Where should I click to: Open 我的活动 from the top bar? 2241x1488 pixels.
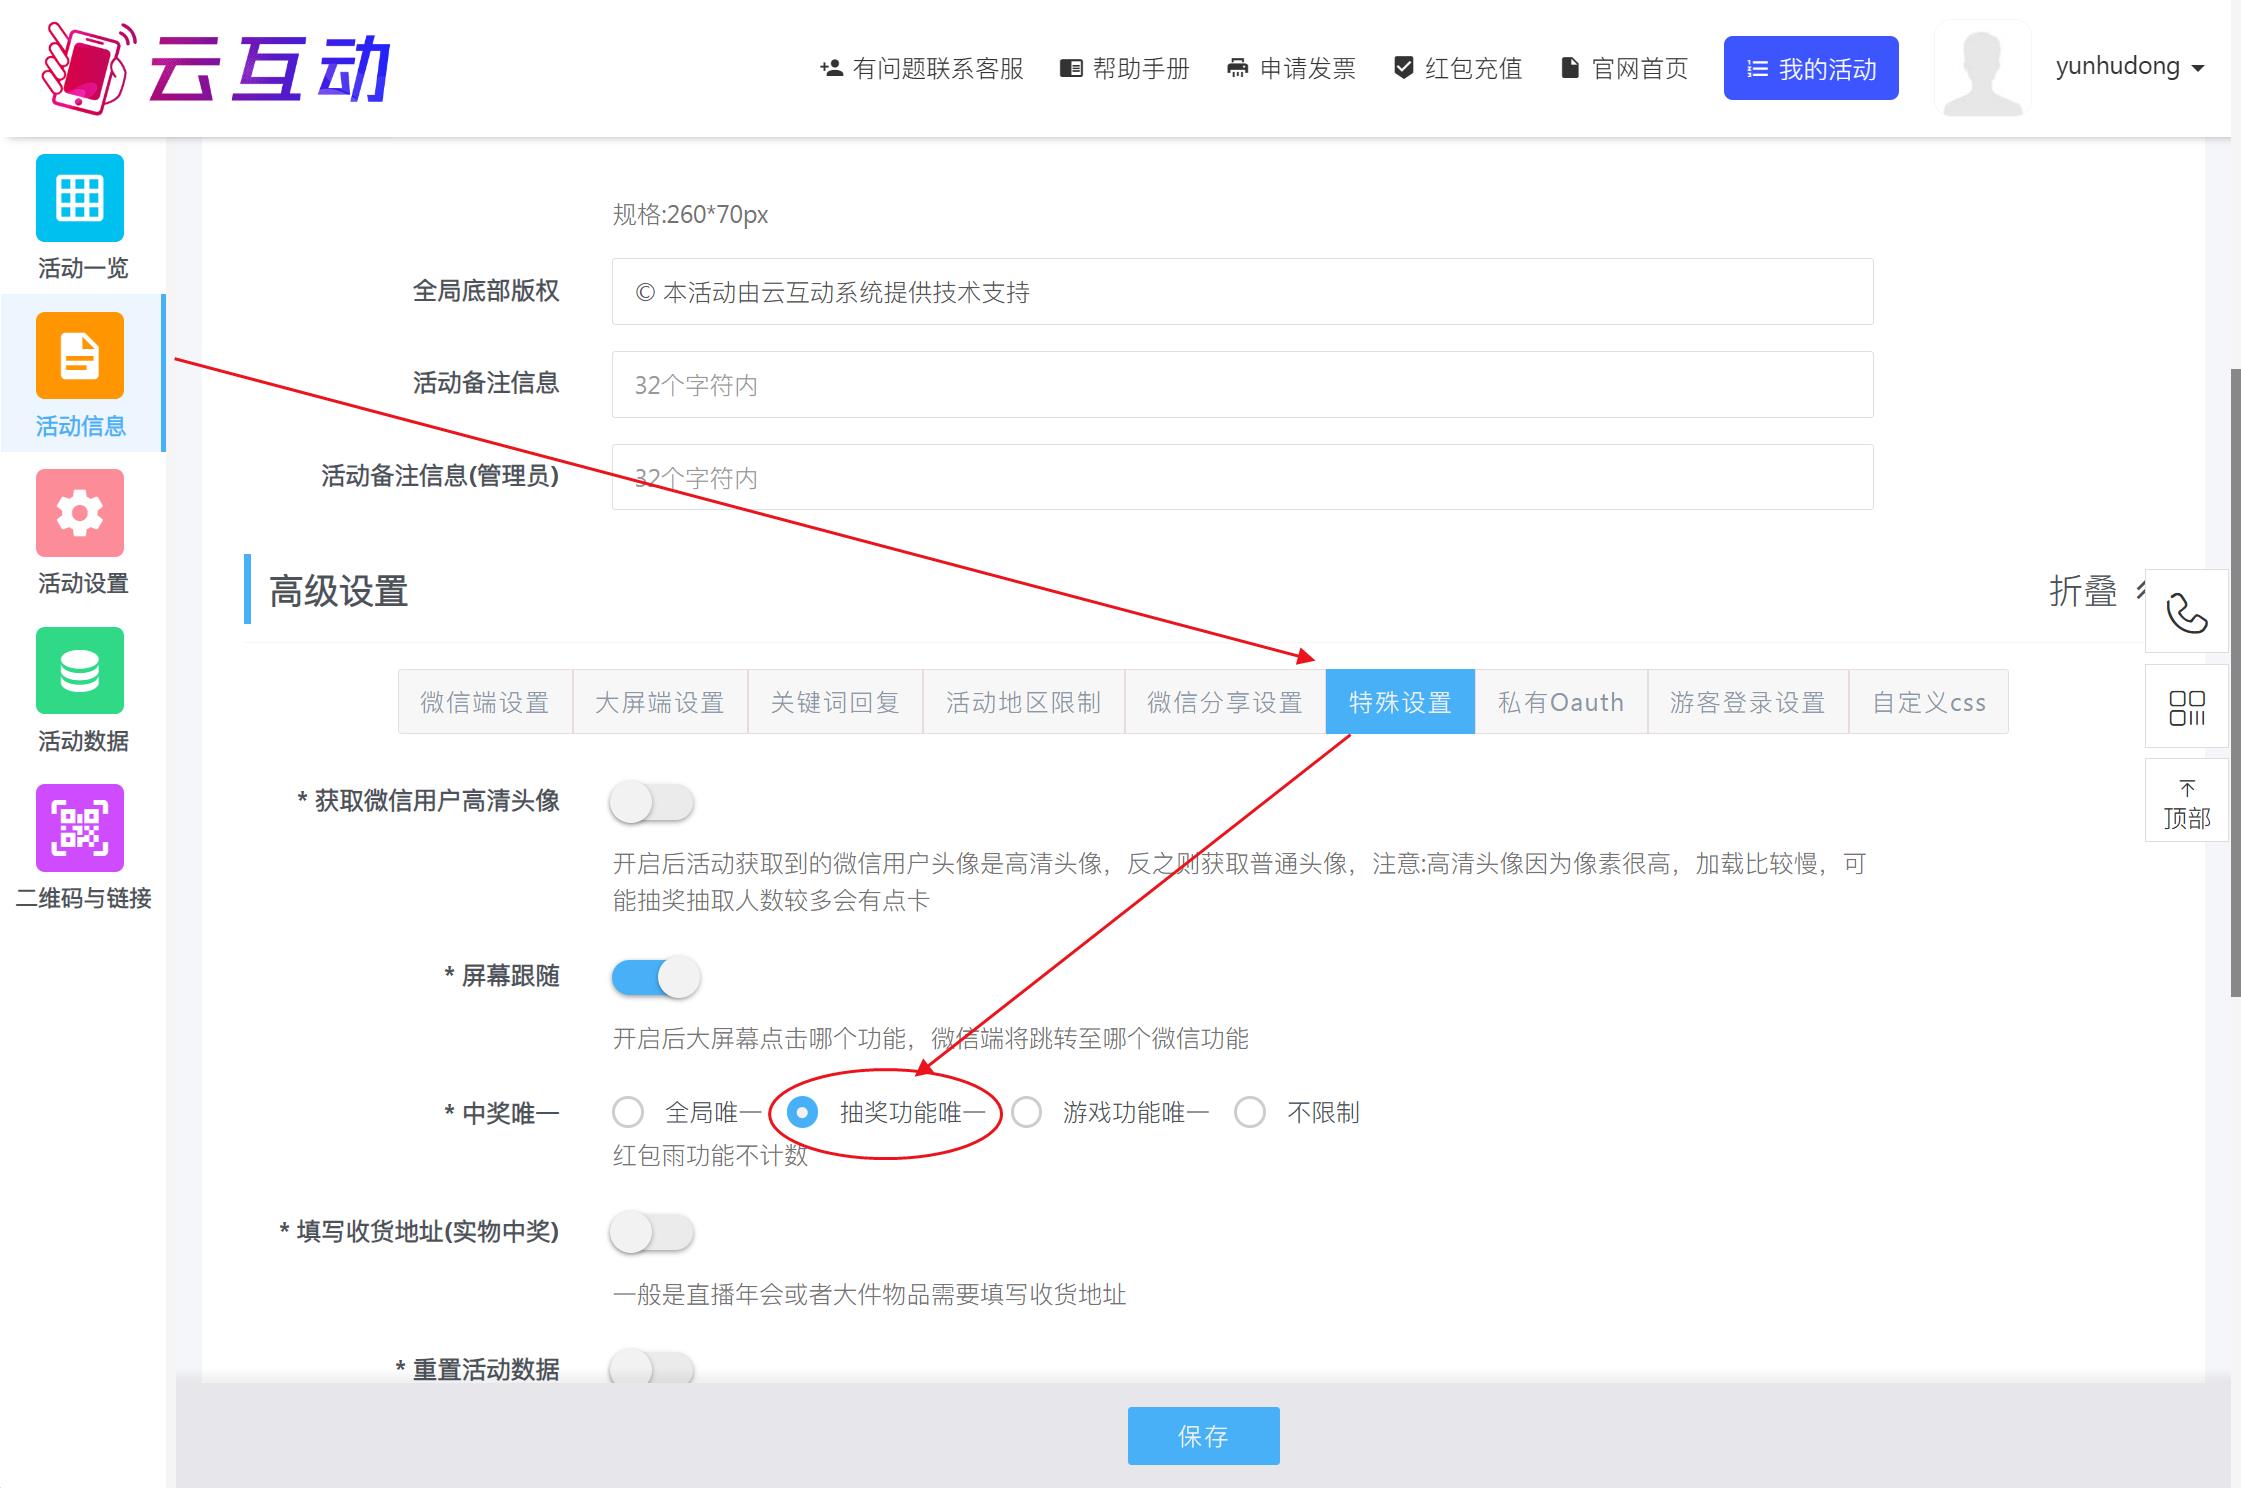tap(1810, 67)
